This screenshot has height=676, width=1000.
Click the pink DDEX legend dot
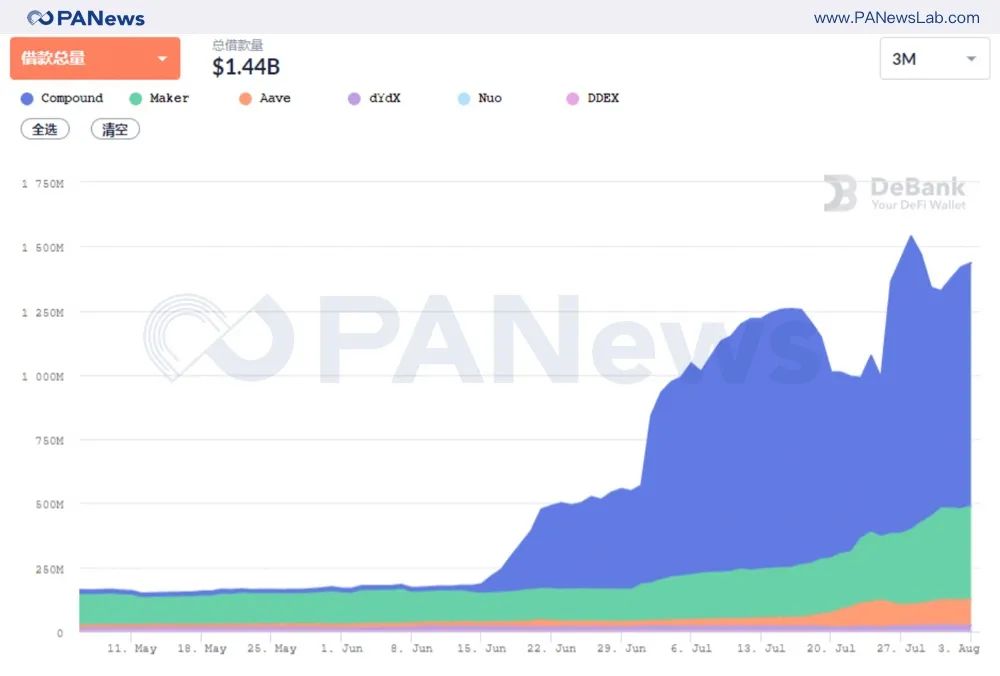coord(573,99)
